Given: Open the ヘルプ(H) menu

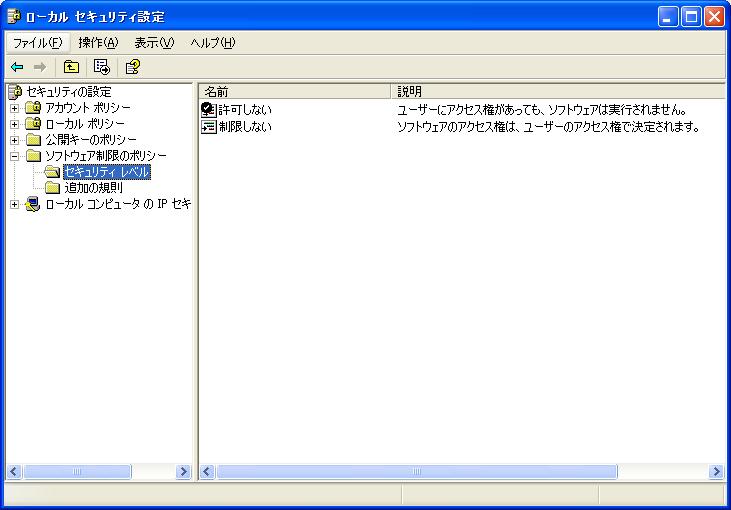Looking at the screenshot, I should tap(213, 43).
